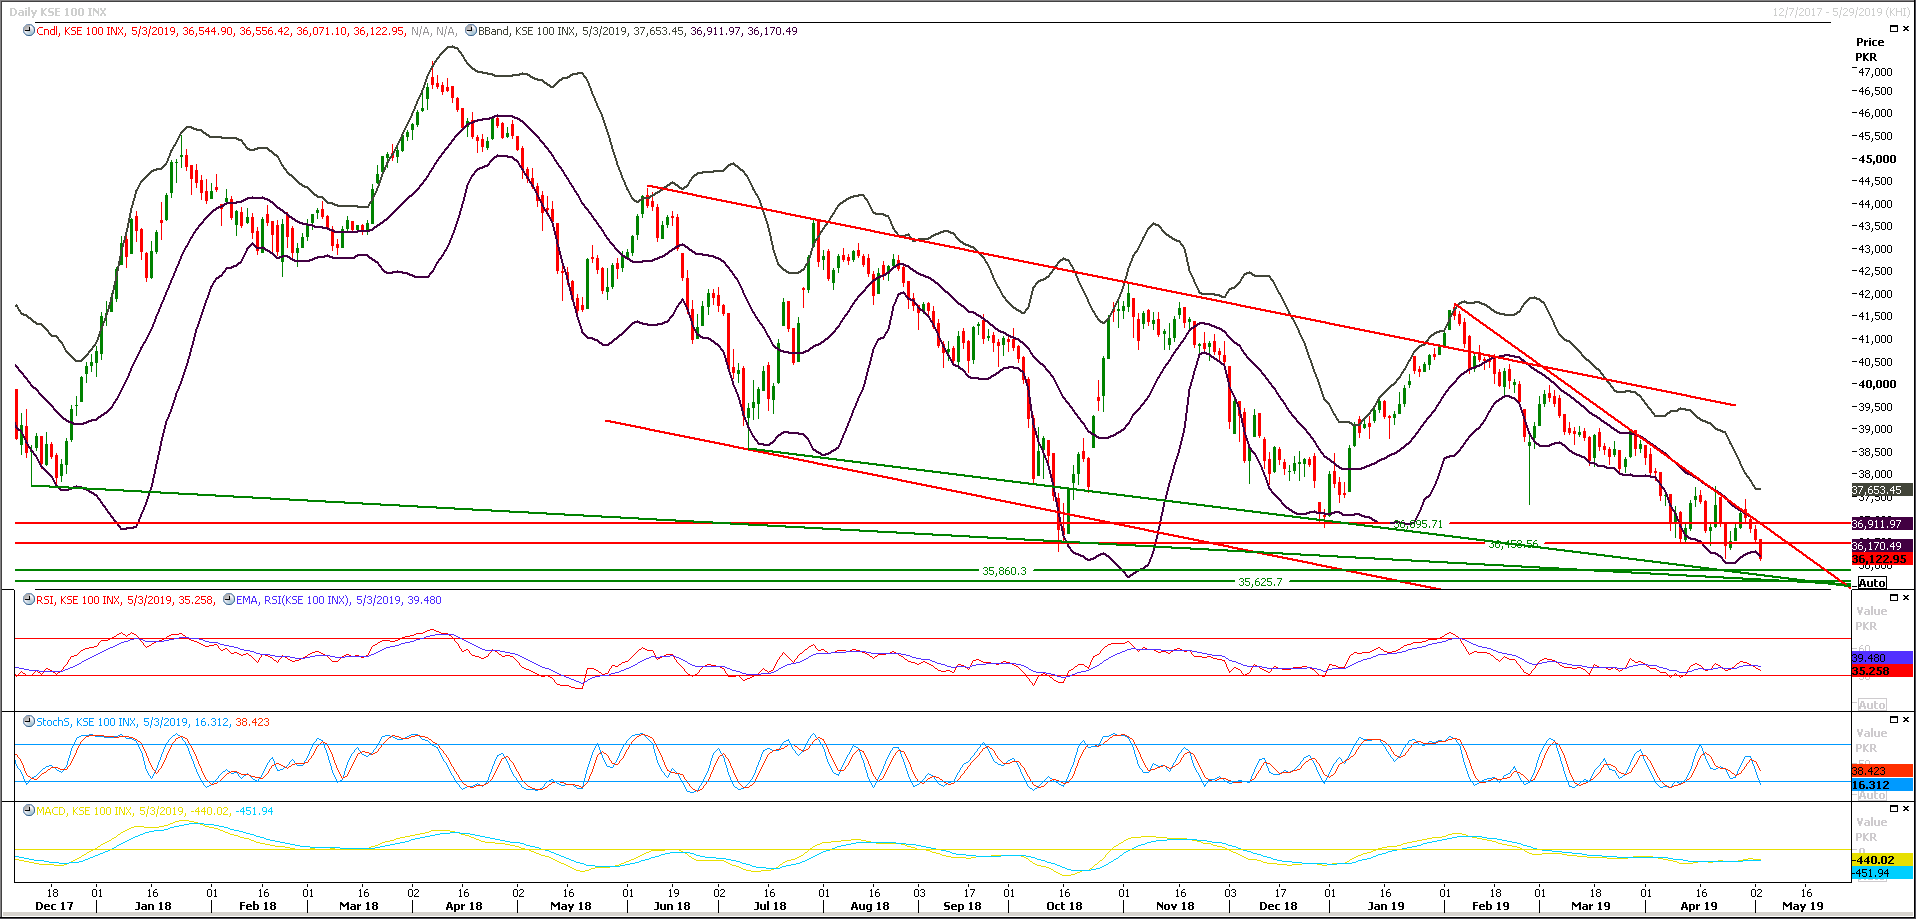Click the -451.94 MACD signal value tag

click(1881, 873)
